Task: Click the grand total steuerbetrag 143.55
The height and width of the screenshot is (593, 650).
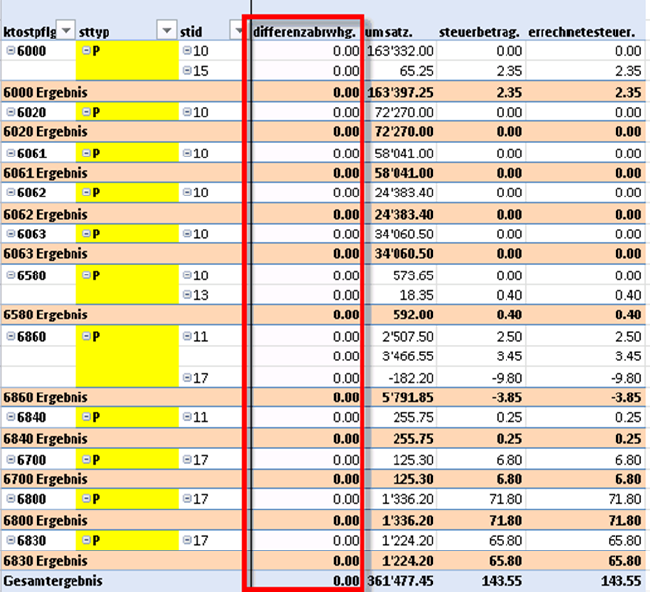Action: click(x=501, y=581)
